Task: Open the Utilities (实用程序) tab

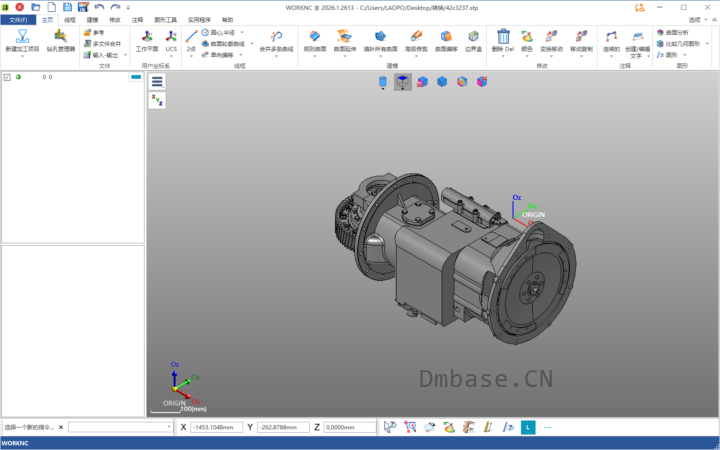Action: (x=199, y=20)
